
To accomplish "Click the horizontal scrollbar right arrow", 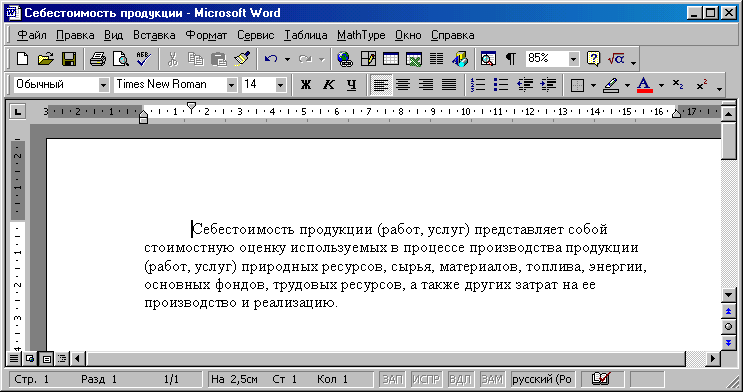I will point(713,359).
